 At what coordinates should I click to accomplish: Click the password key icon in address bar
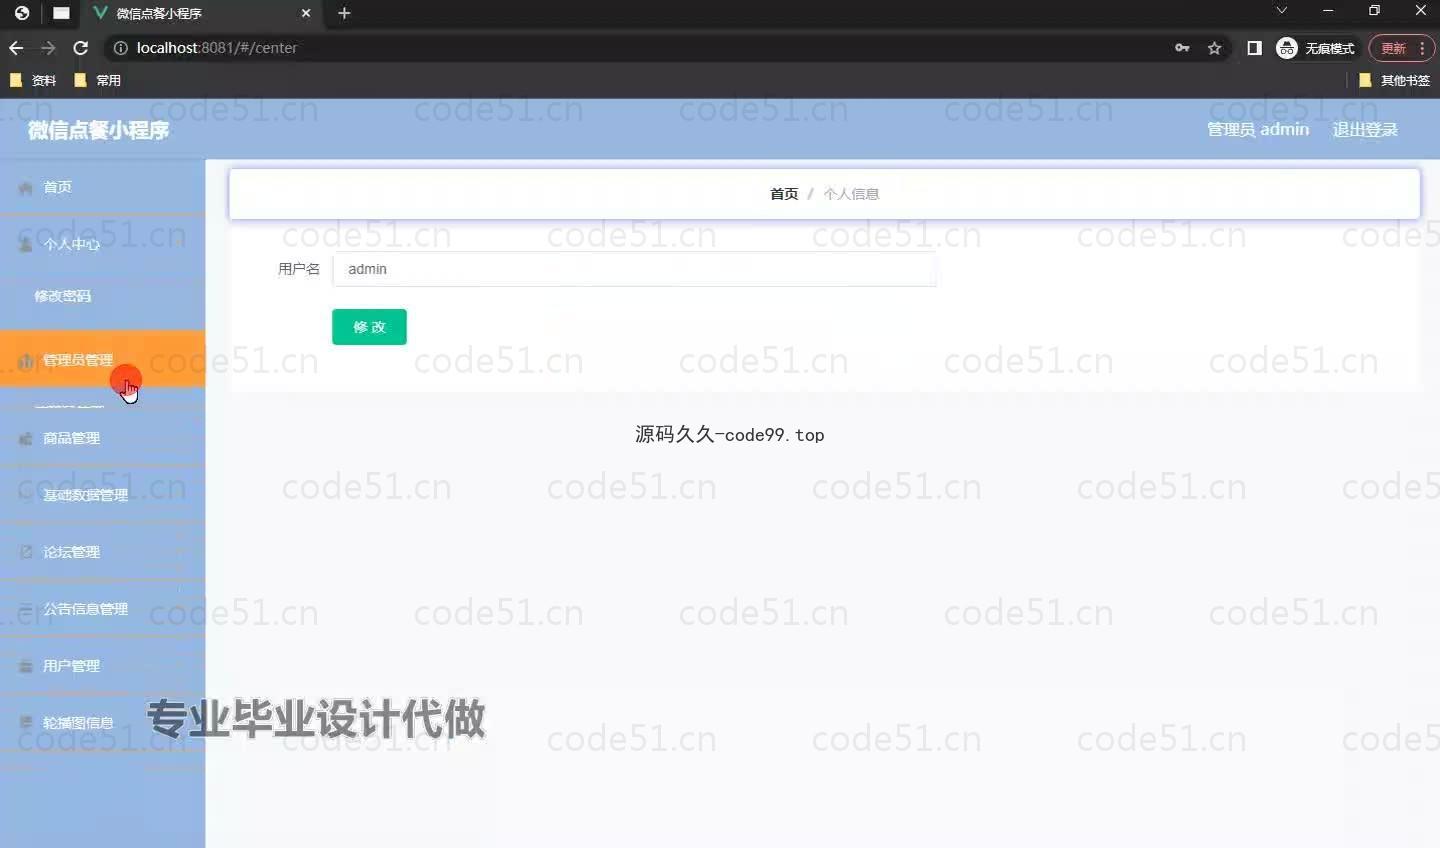coord(1182,48)
